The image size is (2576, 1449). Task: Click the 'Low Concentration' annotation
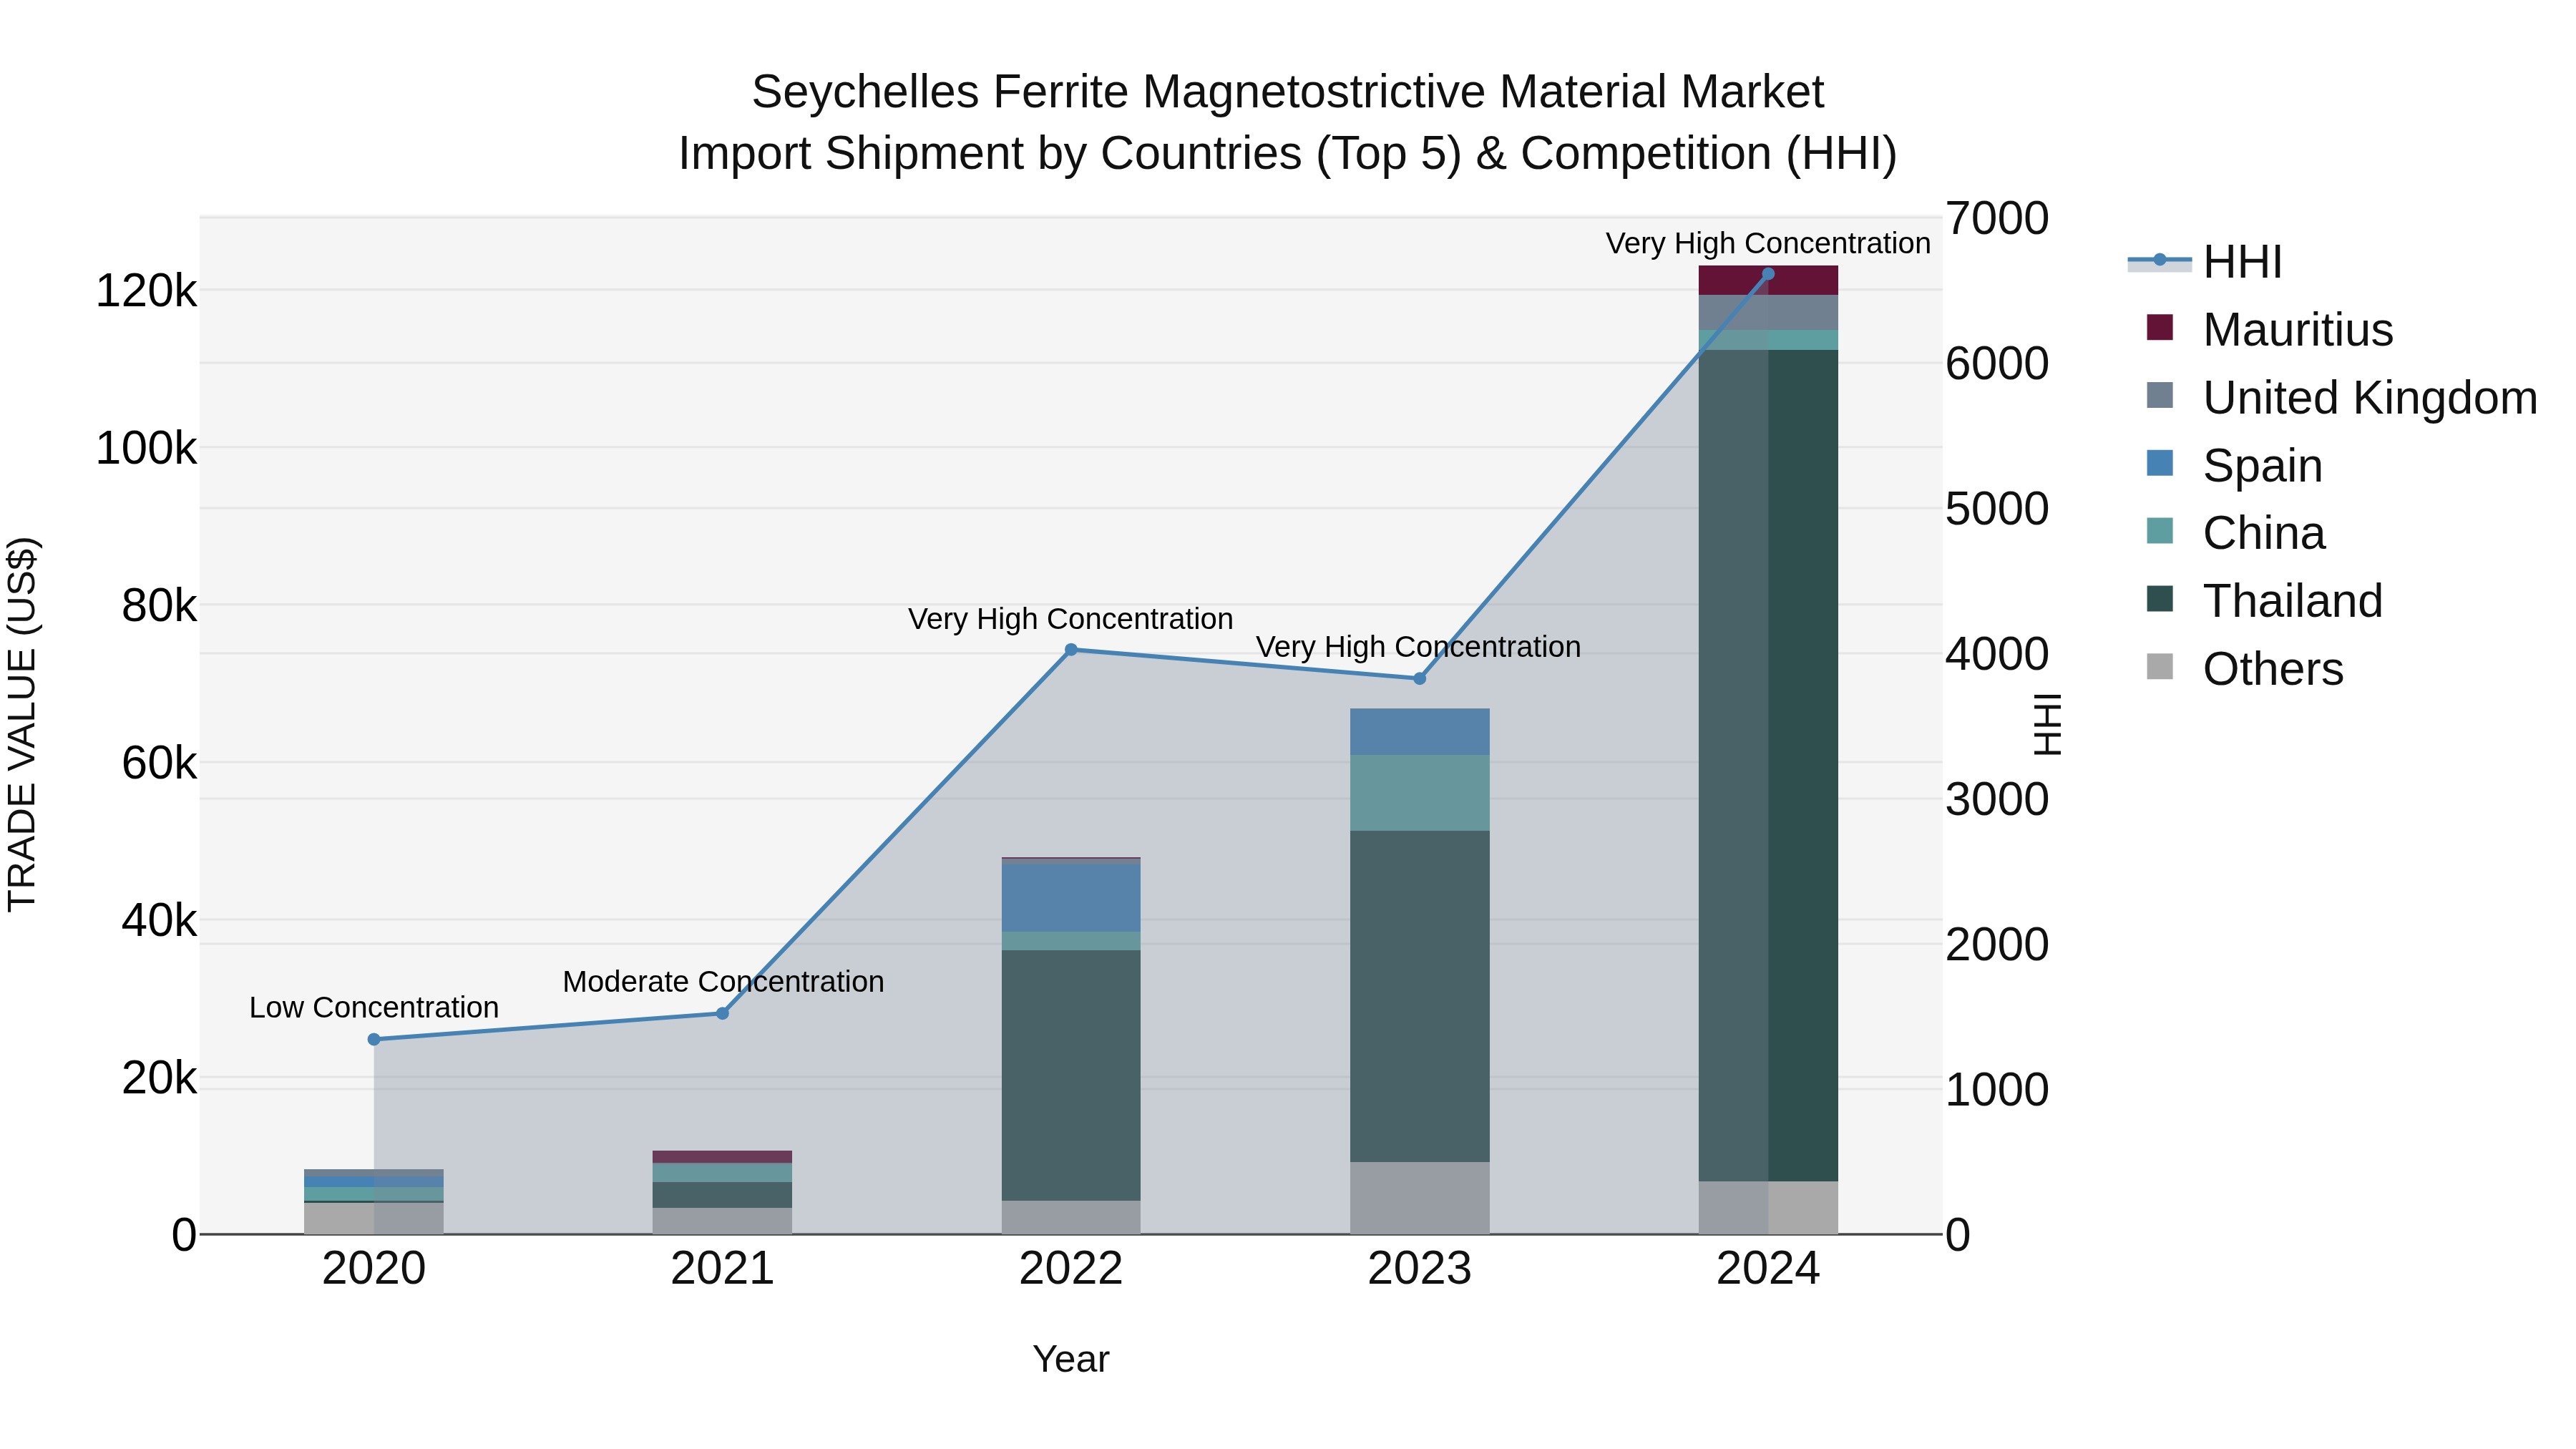coord(374,1007)
